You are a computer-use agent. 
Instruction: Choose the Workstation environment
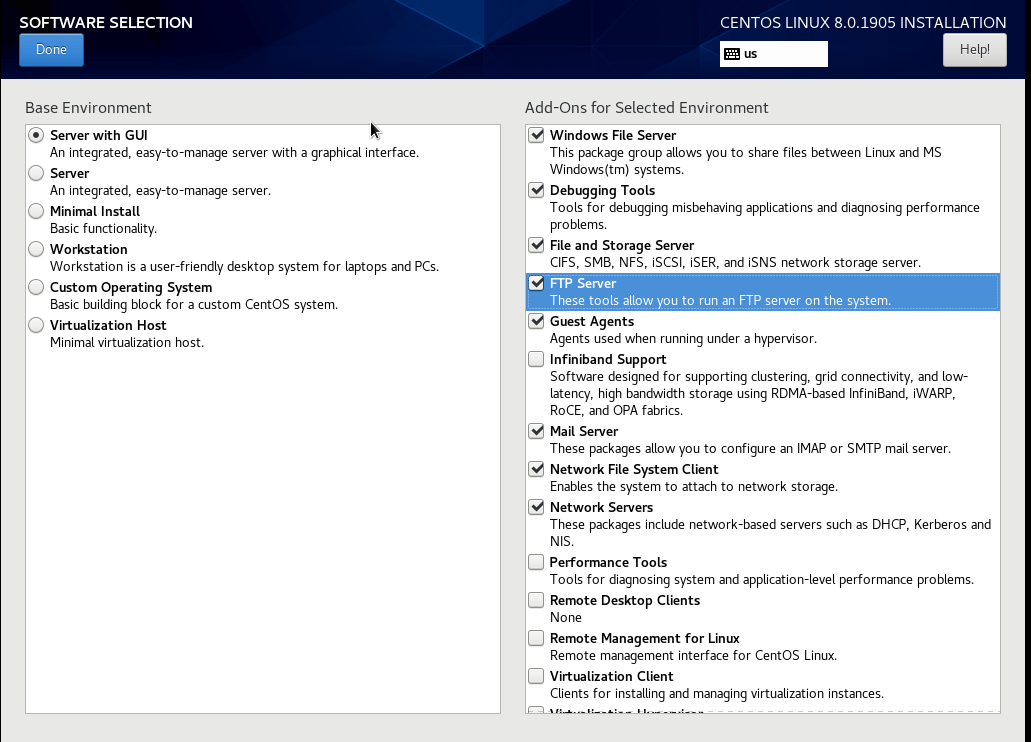(x=36, y=249)
